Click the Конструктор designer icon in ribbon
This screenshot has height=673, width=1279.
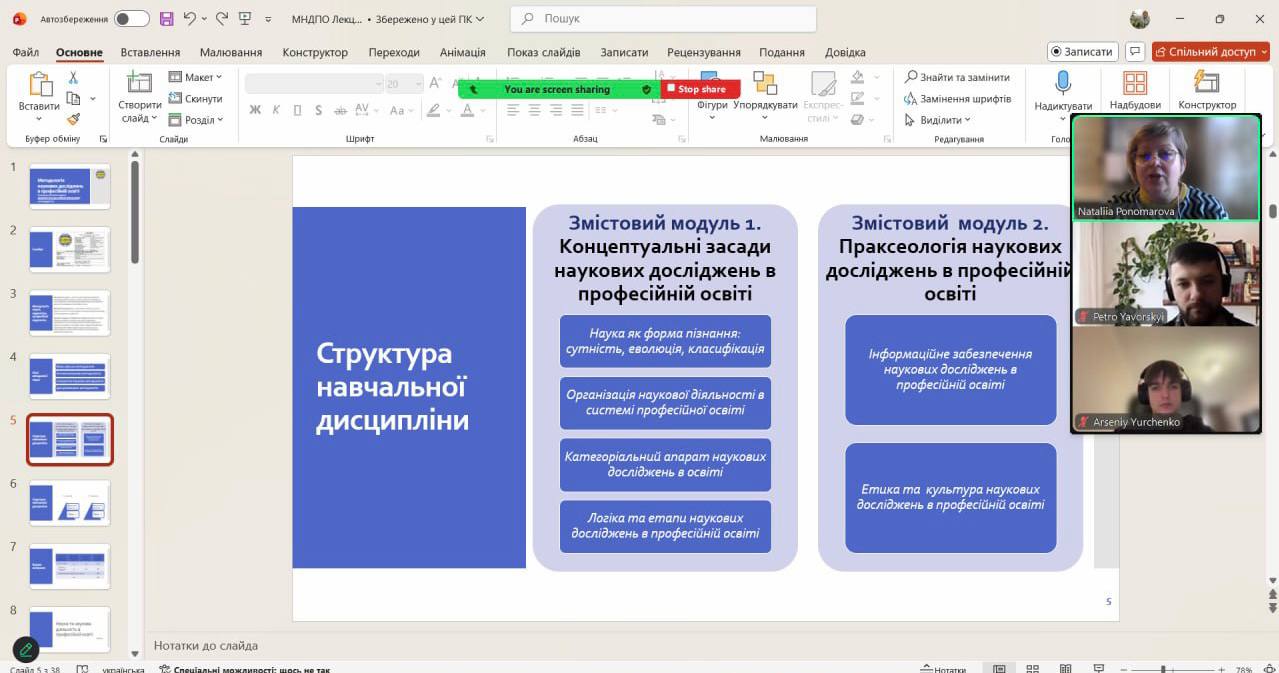click(1207, 84)
